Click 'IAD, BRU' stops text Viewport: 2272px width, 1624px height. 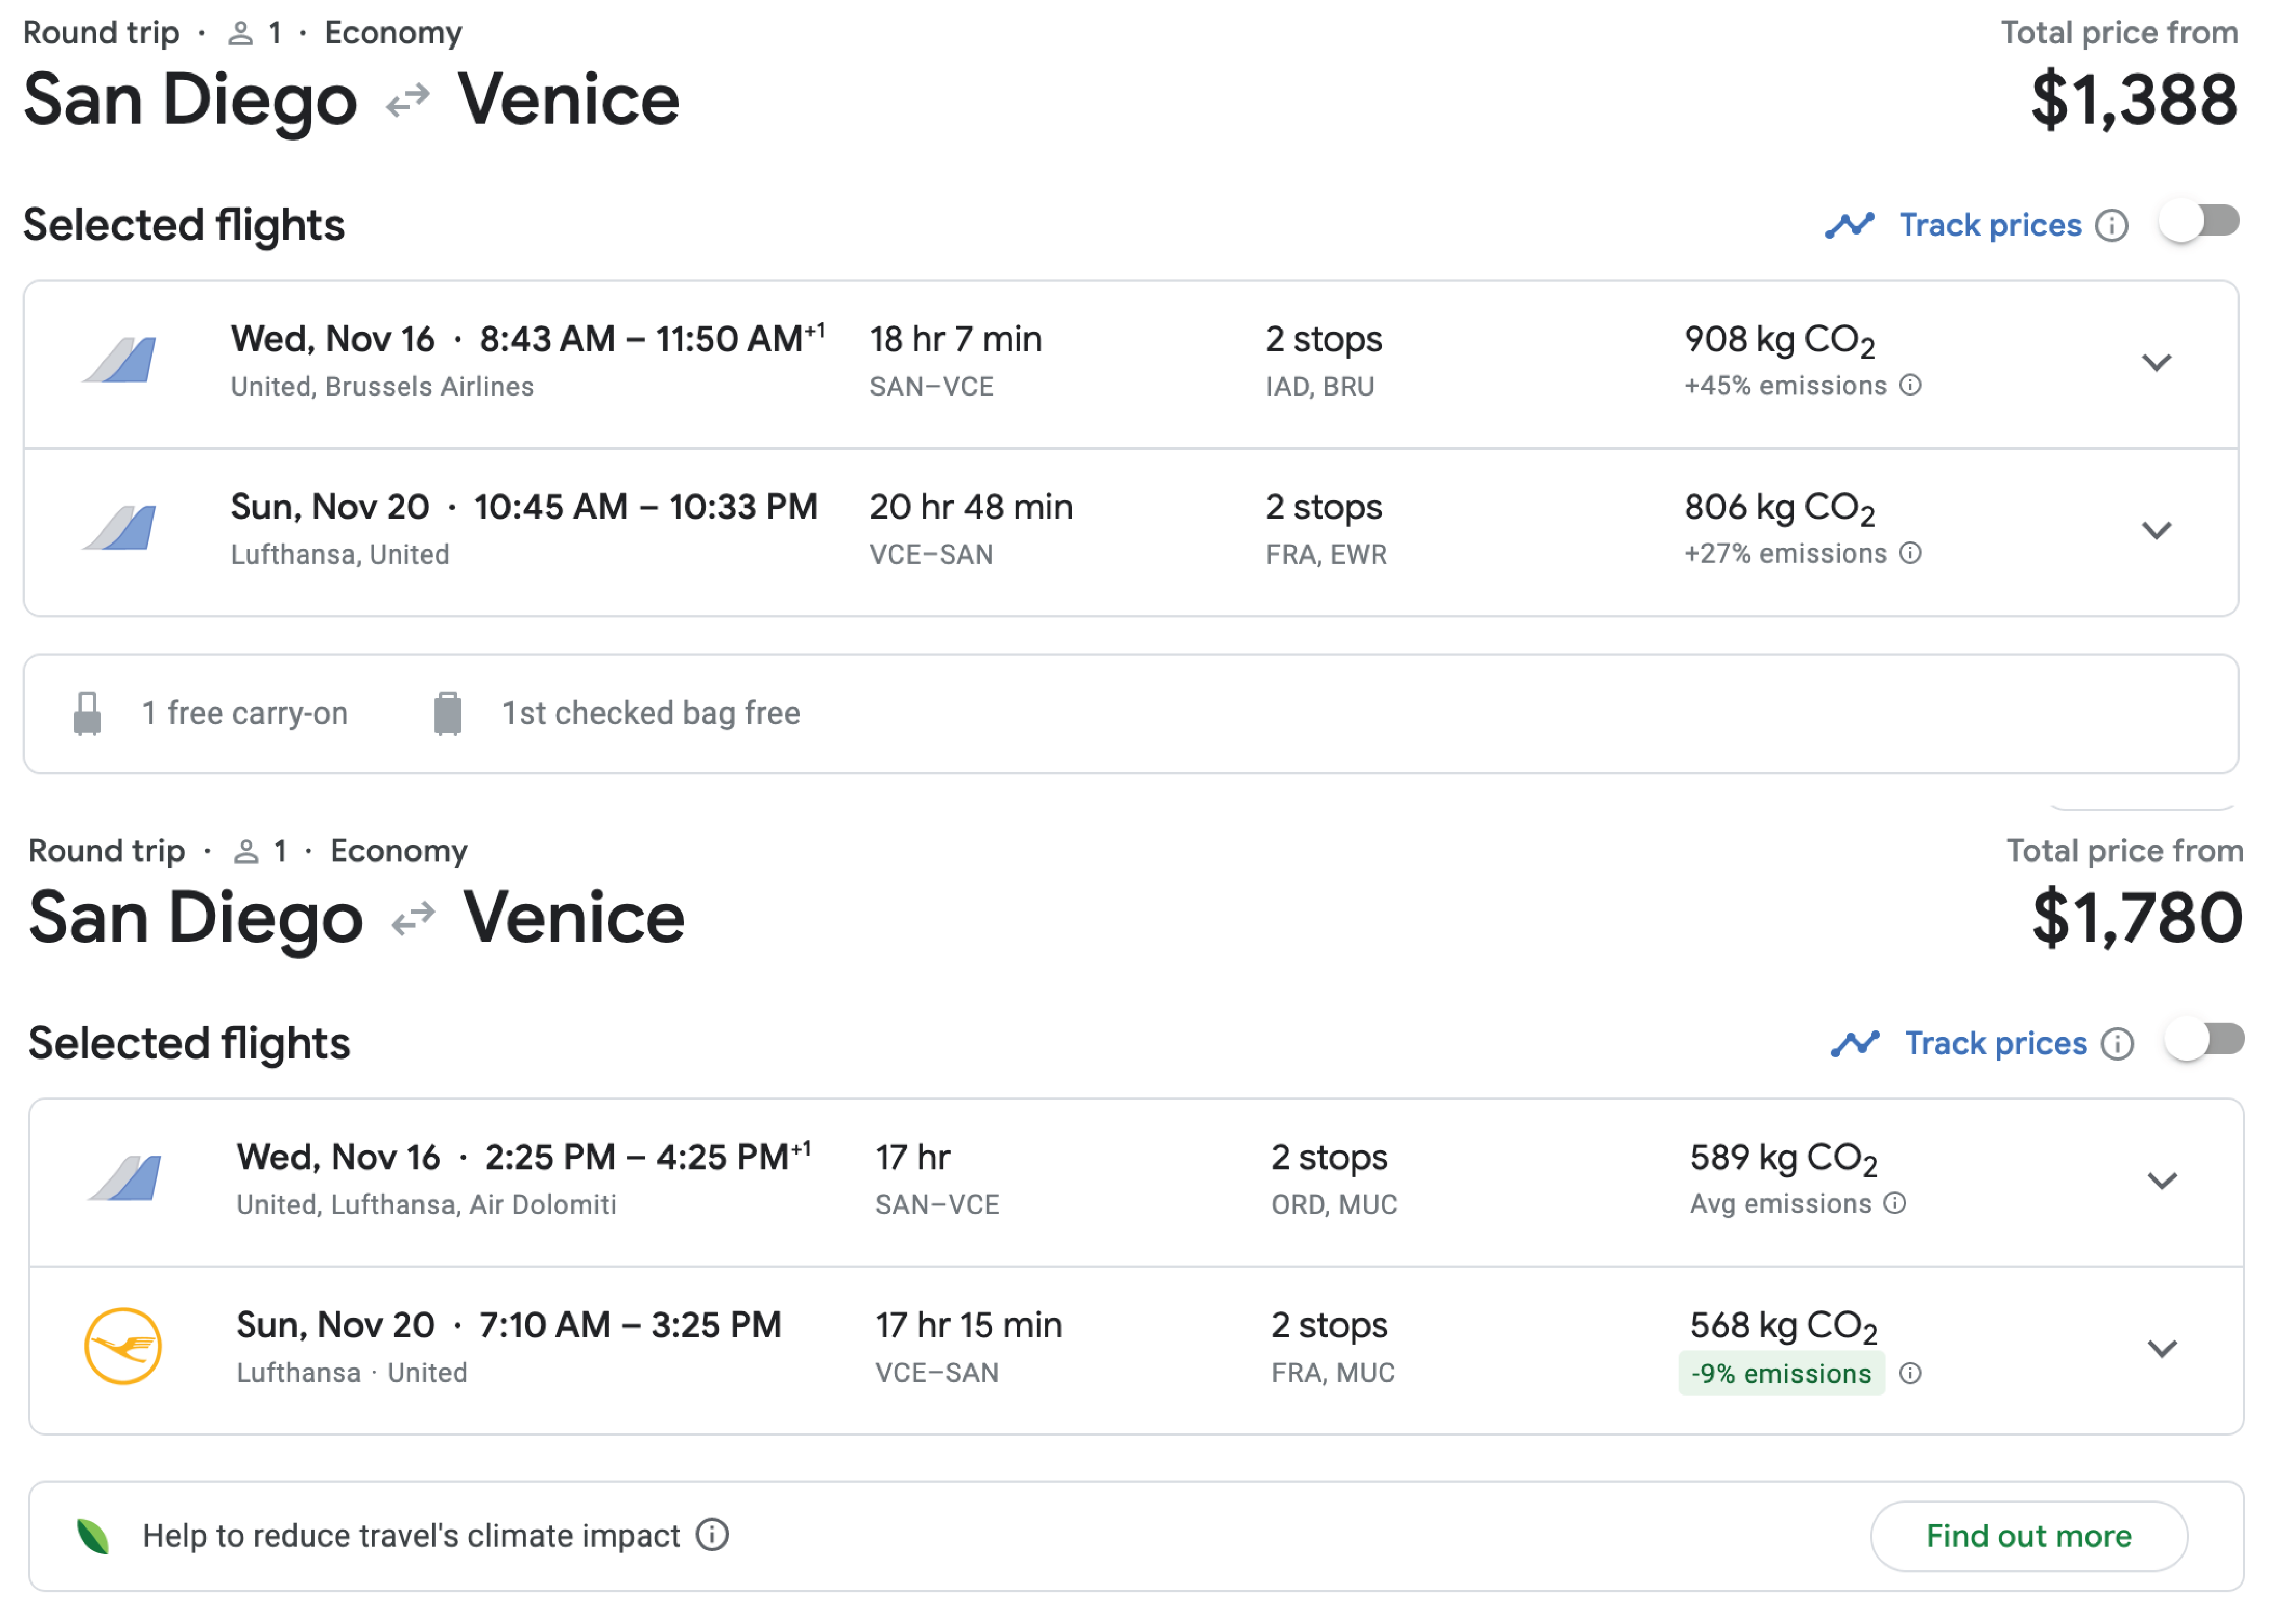(x=1320, y=387)
